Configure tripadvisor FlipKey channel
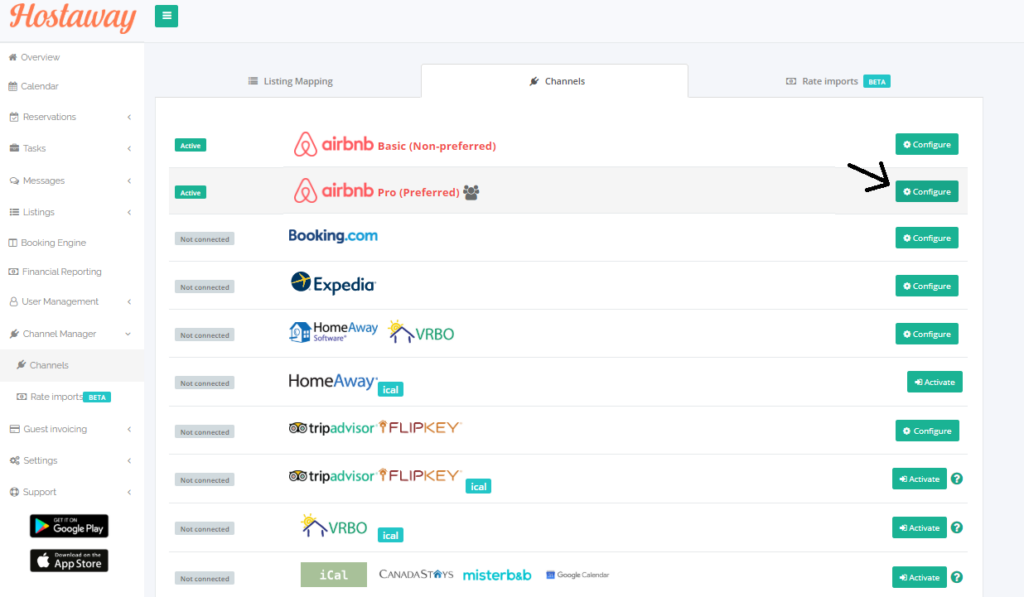1024x597 pixels. pos(927,430)
